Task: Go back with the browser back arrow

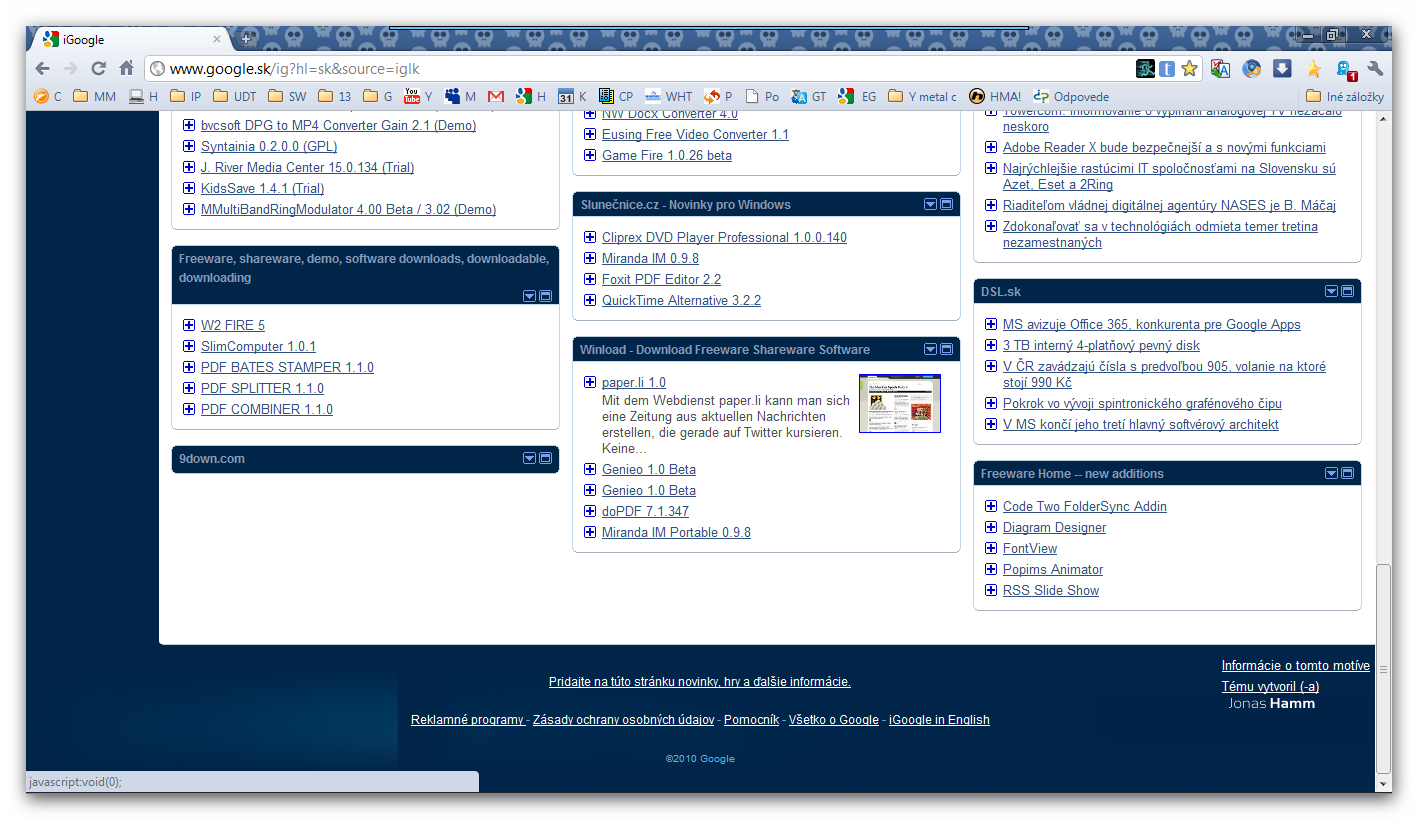Action: (42, 69)
